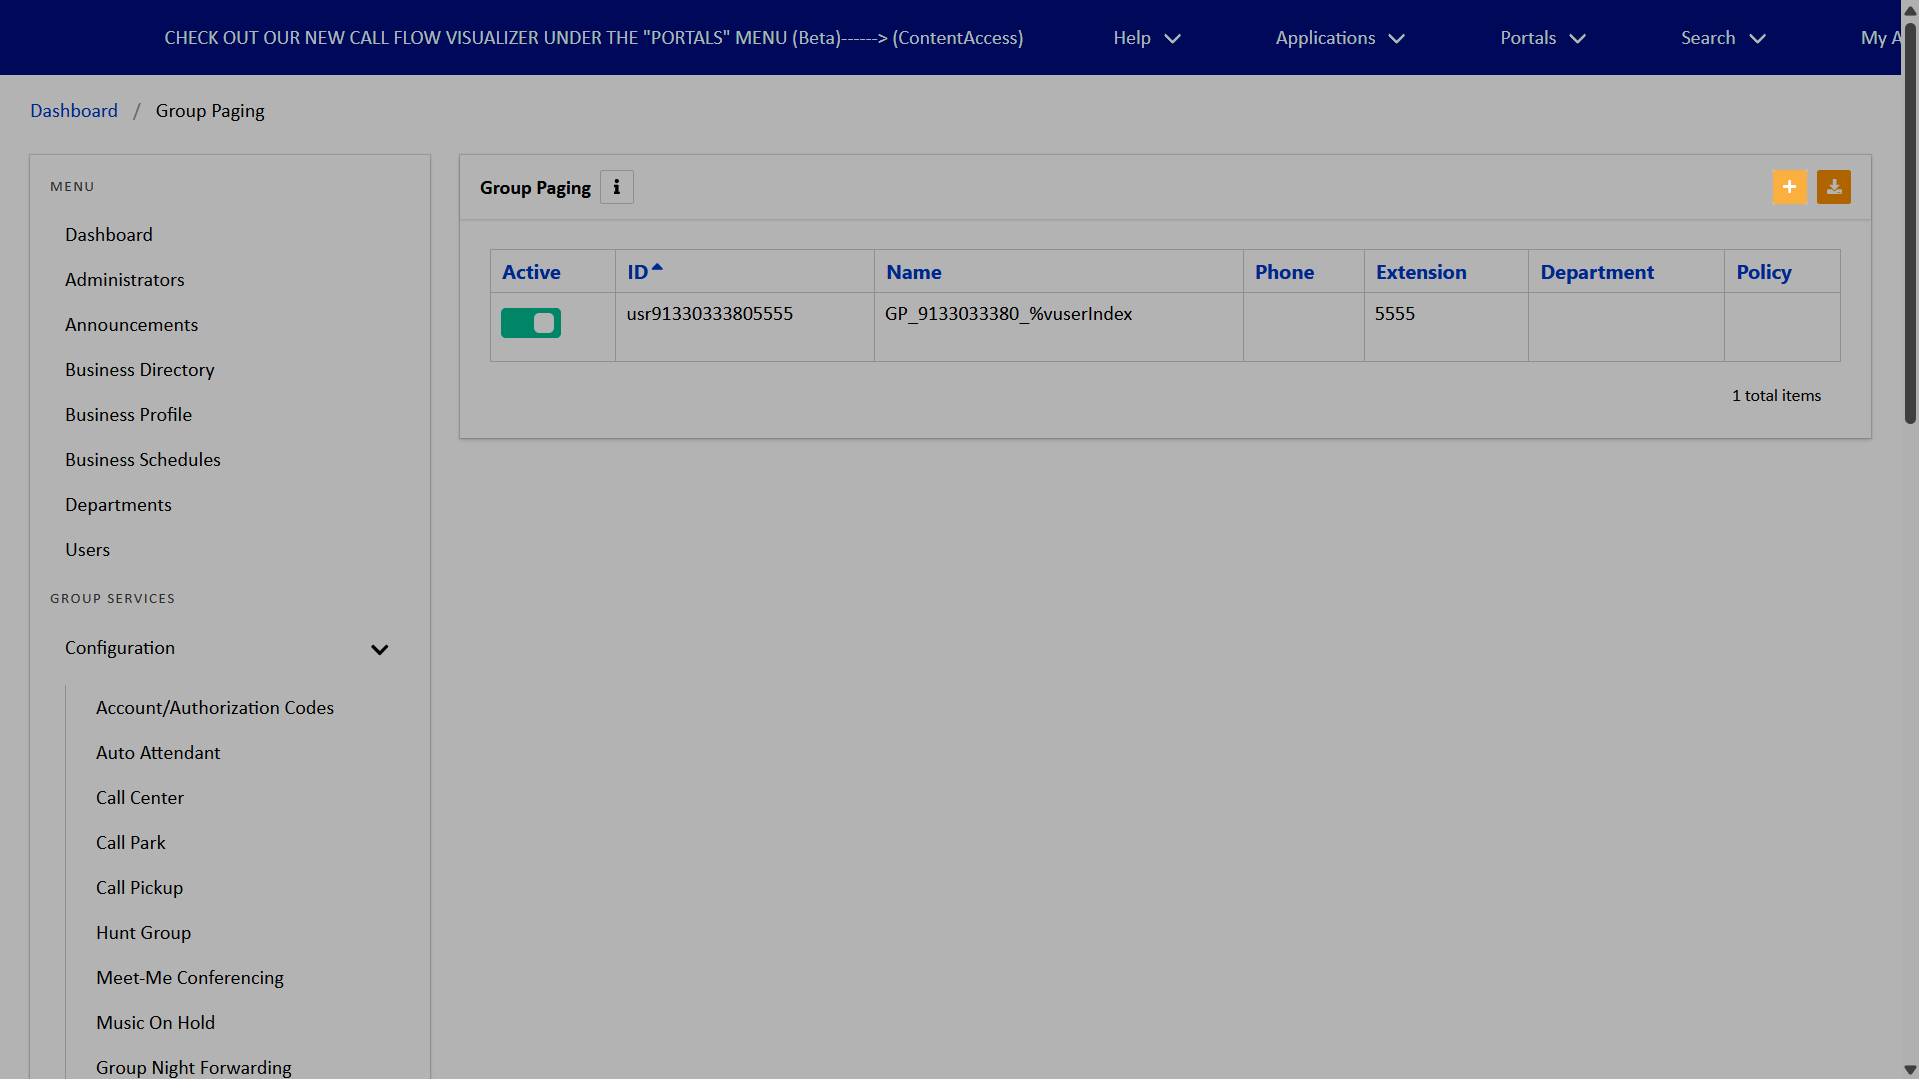1919x1079 pixels.
Task: Open Business Directory from sidebar
Action: point(140,370)
